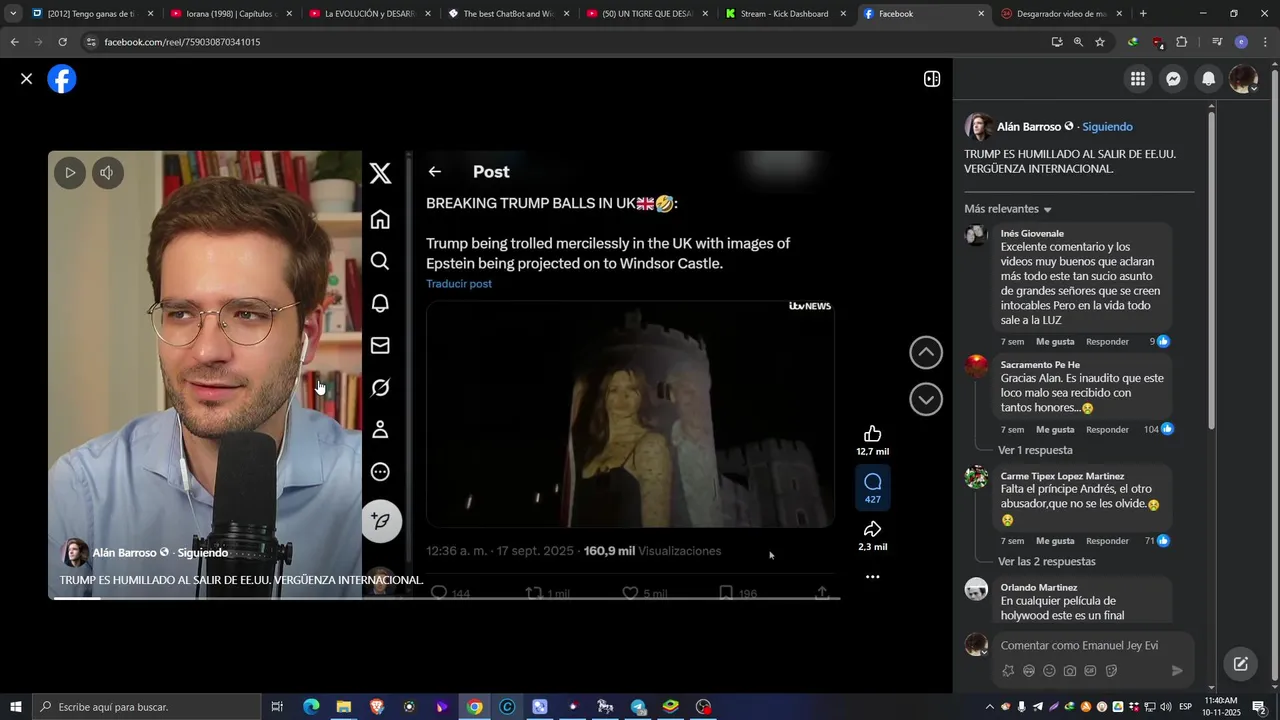Open the account profile menu
The image size is (1280, 720).
click(x=1244, y=79)
